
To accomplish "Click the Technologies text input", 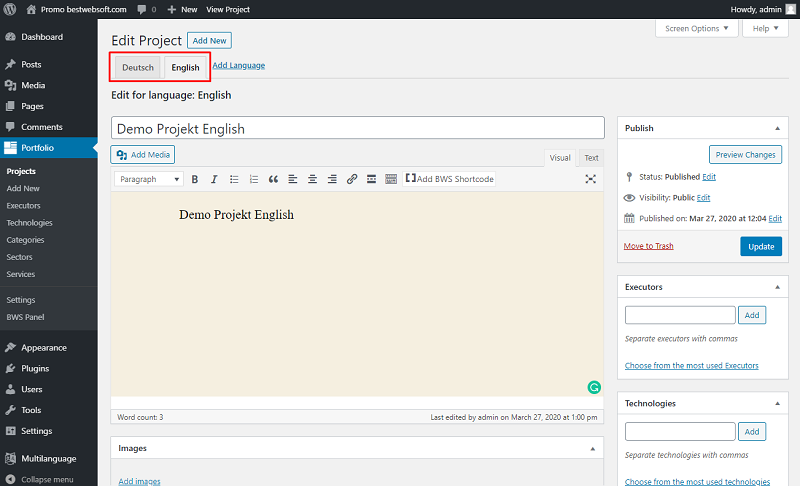I will tap(680, 431).
